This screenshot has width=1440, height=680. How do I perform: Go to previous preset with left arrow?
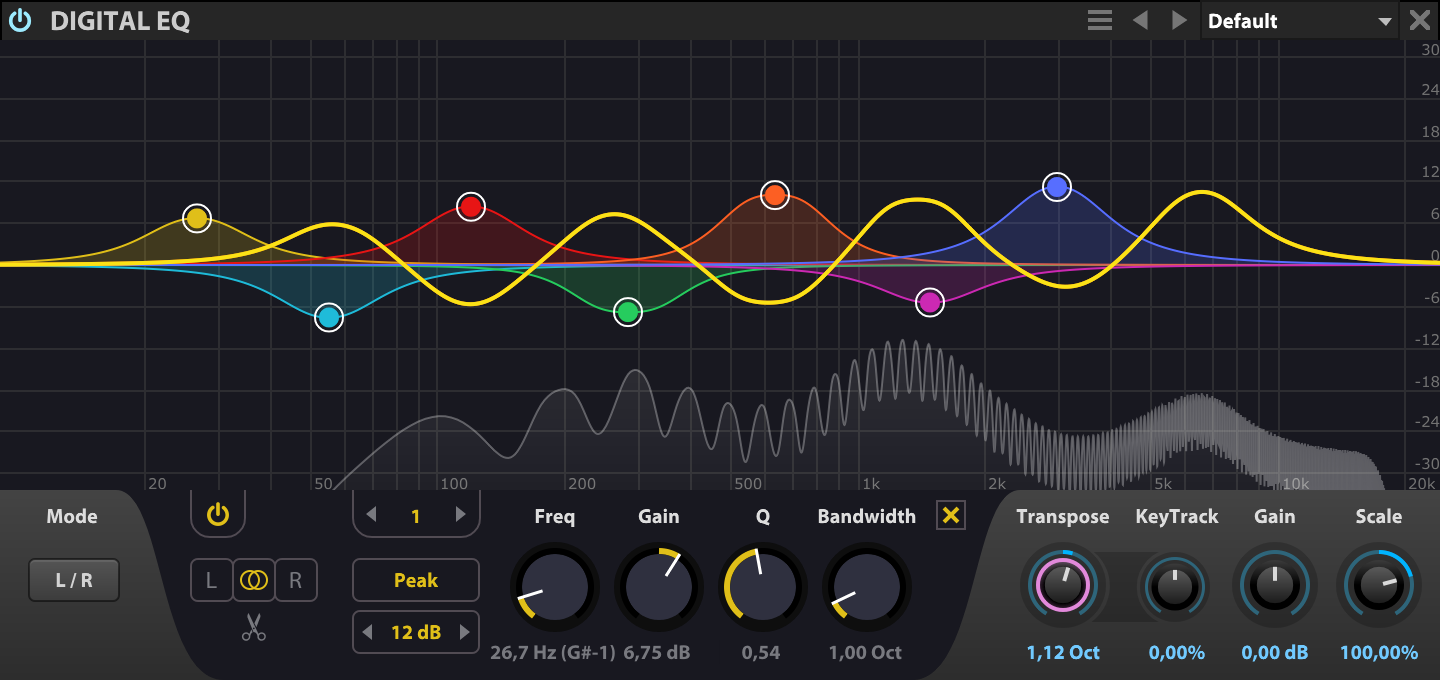click(1140, 21)
